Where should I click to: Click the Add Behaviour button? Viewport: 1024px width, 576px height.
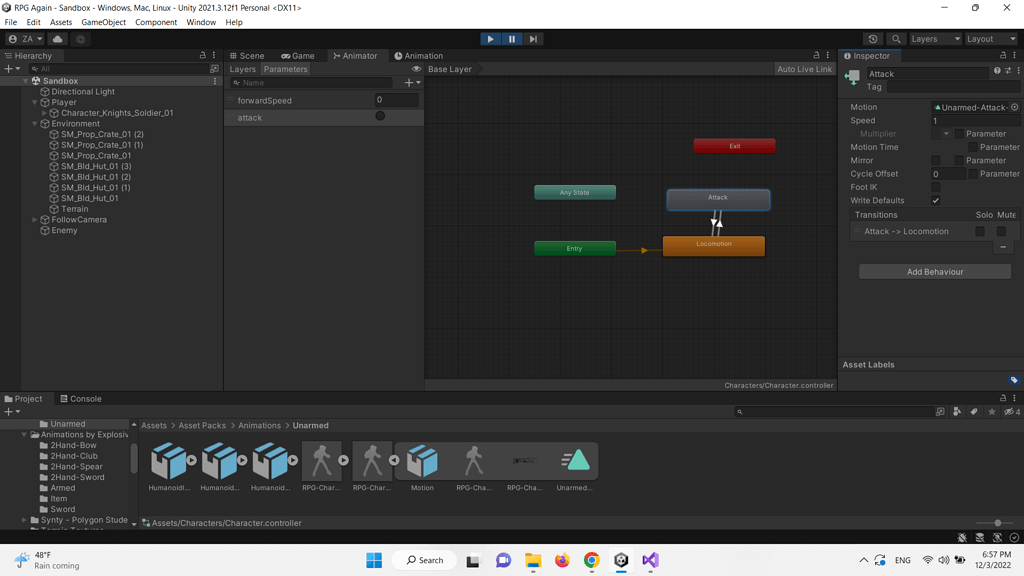(x=934, y=272)
